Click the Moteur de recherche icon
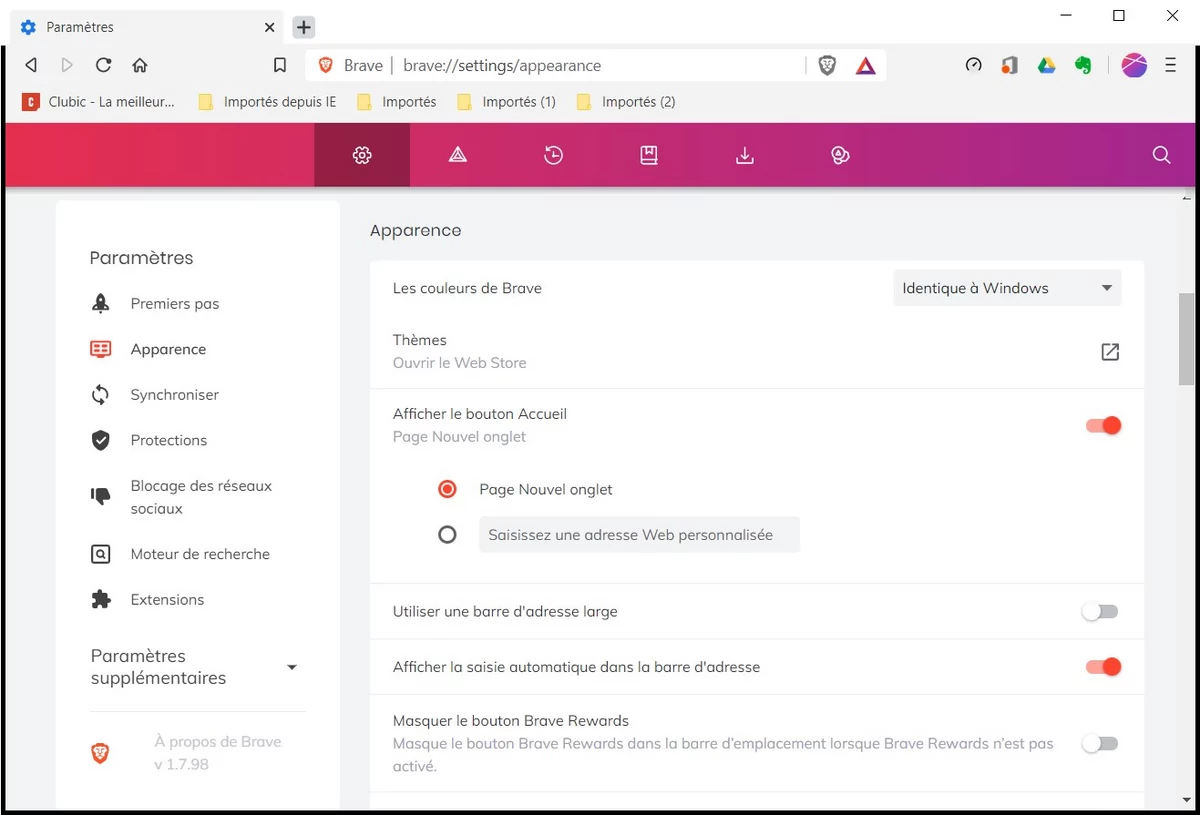The width and height of the screenshot is (1200, 815). pos(101,554)
